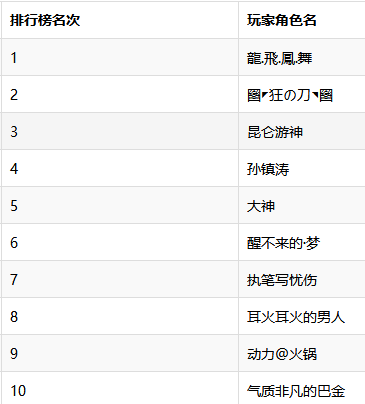Click the 排行榜名次 column header

(x=45, y=20)
